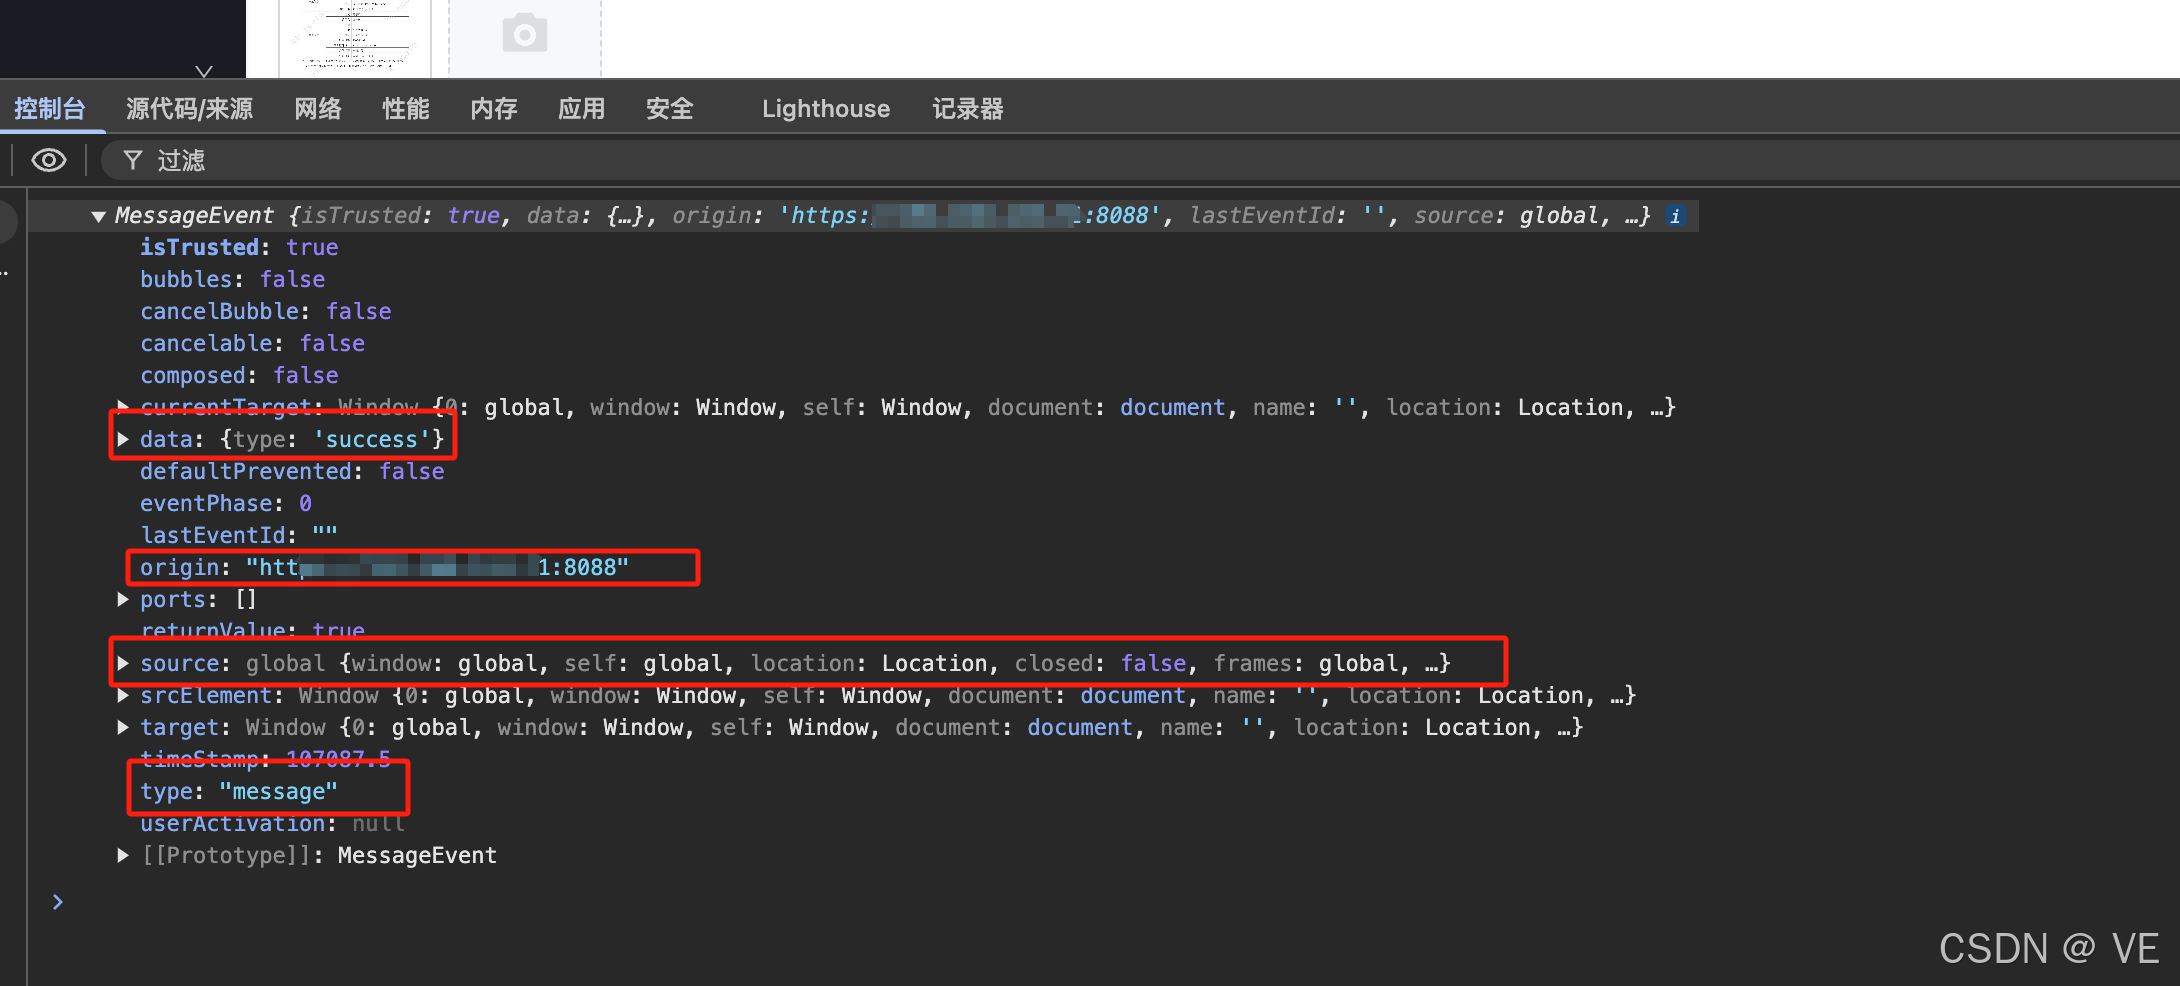The image size is (2180, 986).
Task: Click the page screenshot thumbnail
Action: click(x=354, y=37)
